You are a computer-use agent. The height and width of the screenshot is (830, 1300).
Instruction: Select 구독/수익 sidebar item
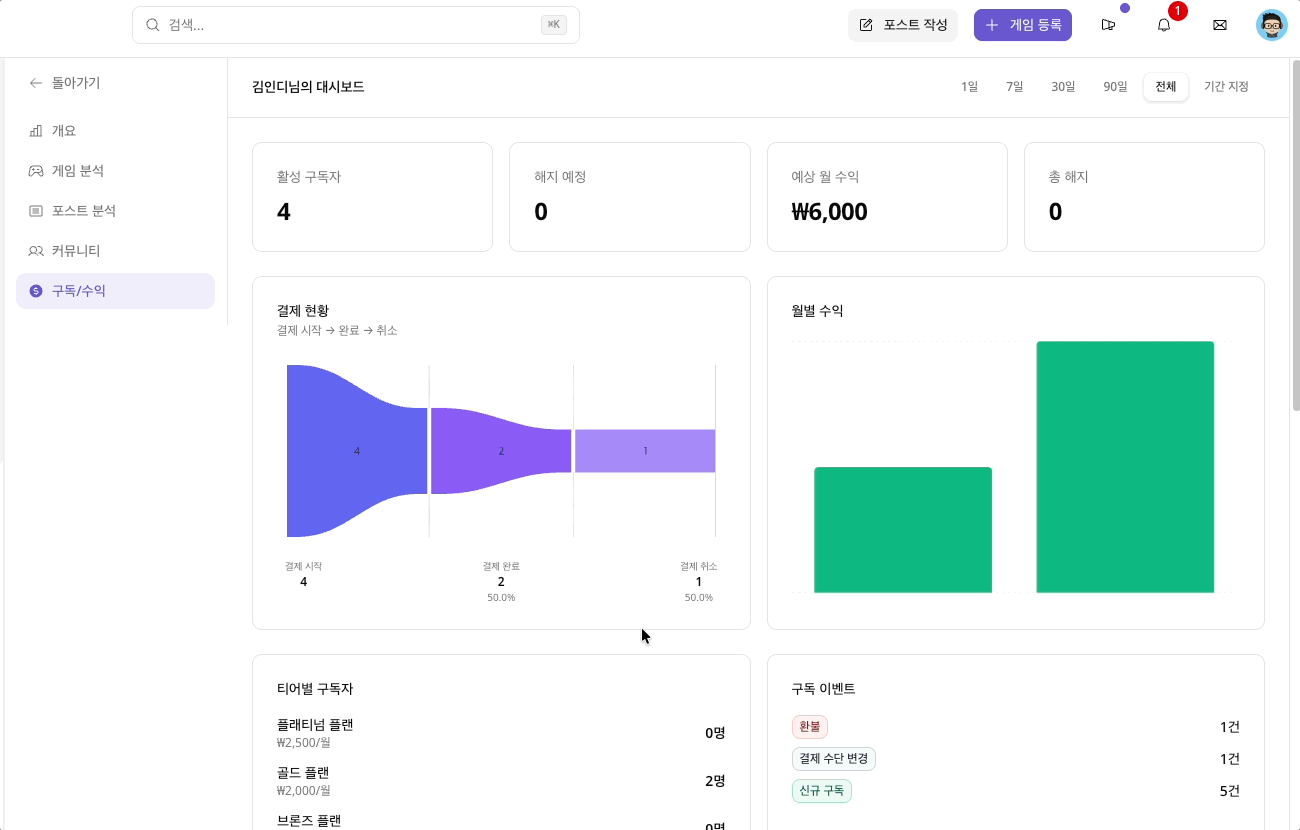(x=115, y=291)
